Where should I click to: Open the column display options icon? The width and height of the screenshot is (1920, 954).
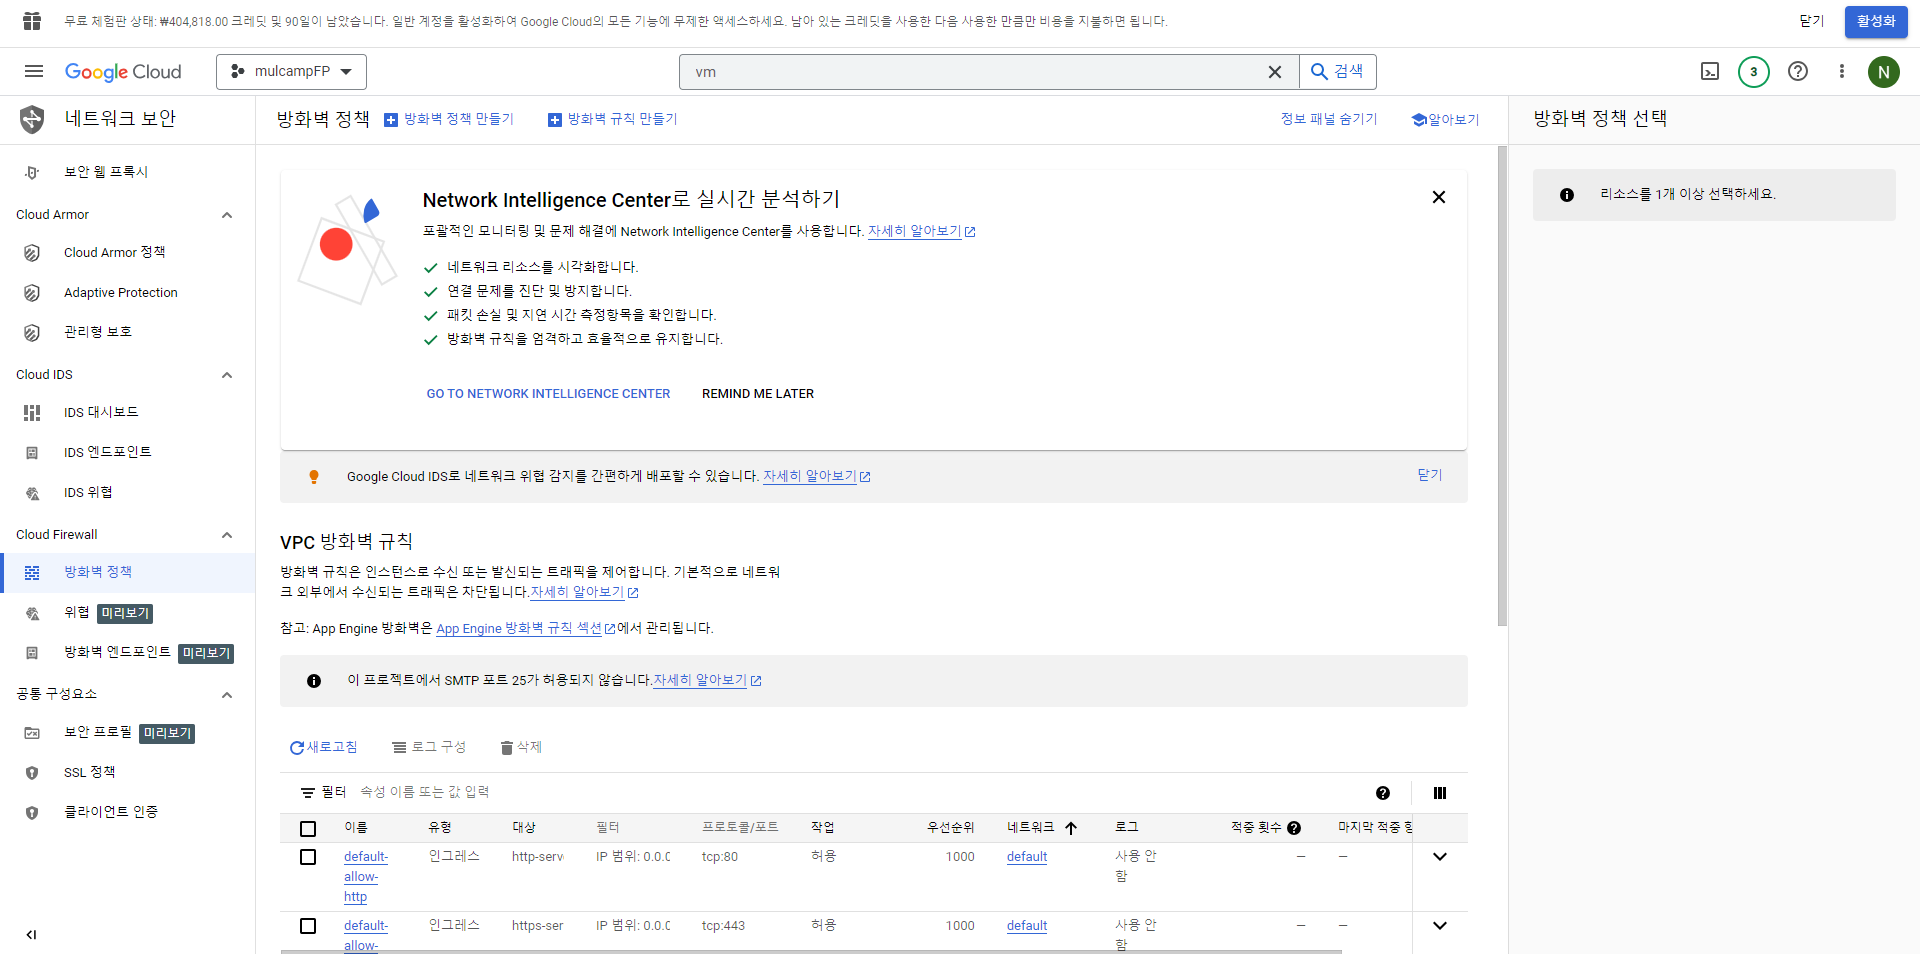tap(1440, 793)
